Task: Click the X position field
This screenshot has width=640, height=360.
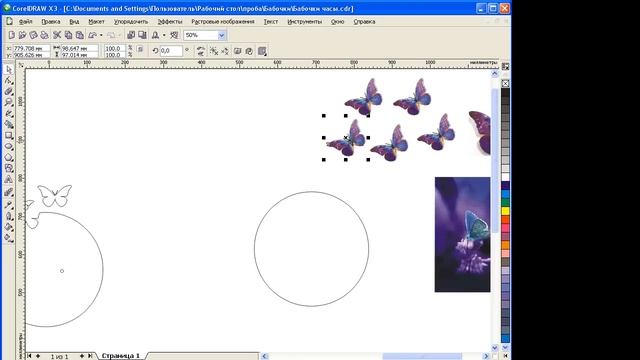Action: tap(32, 48)
